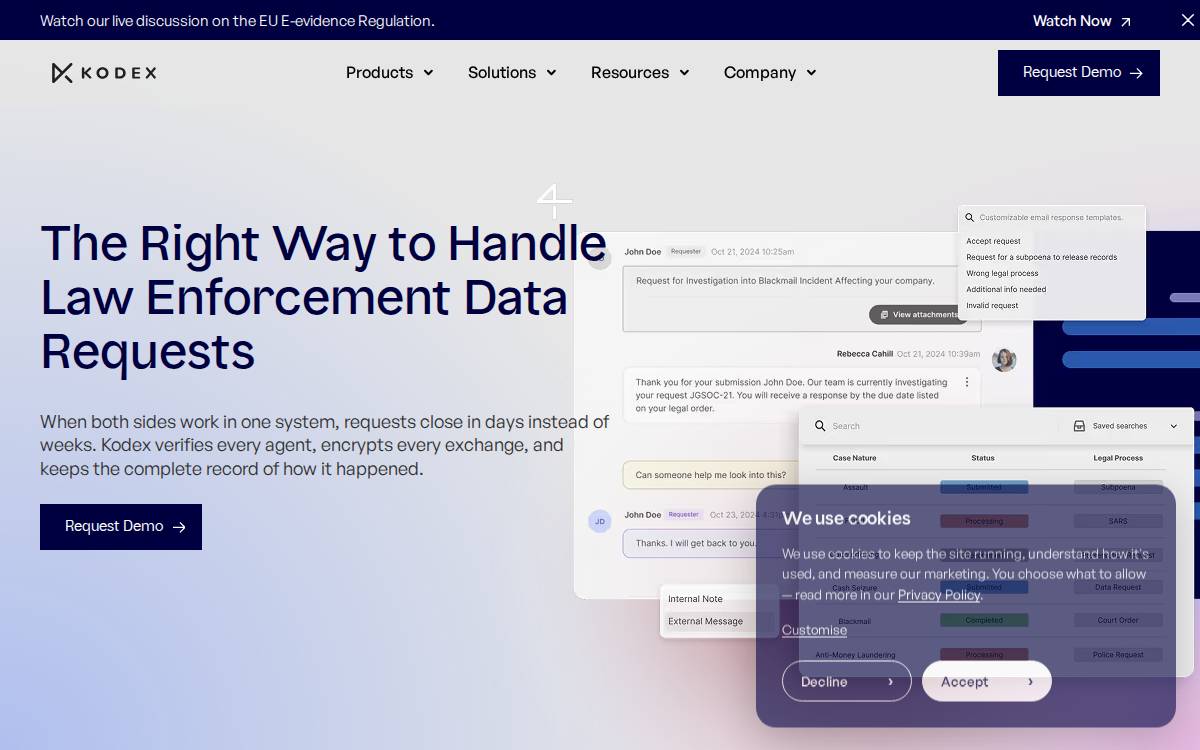This screenshot has width=1200, height=750.
Task: Click the 'Legal Process' column header
Action: click(1118, 458)
